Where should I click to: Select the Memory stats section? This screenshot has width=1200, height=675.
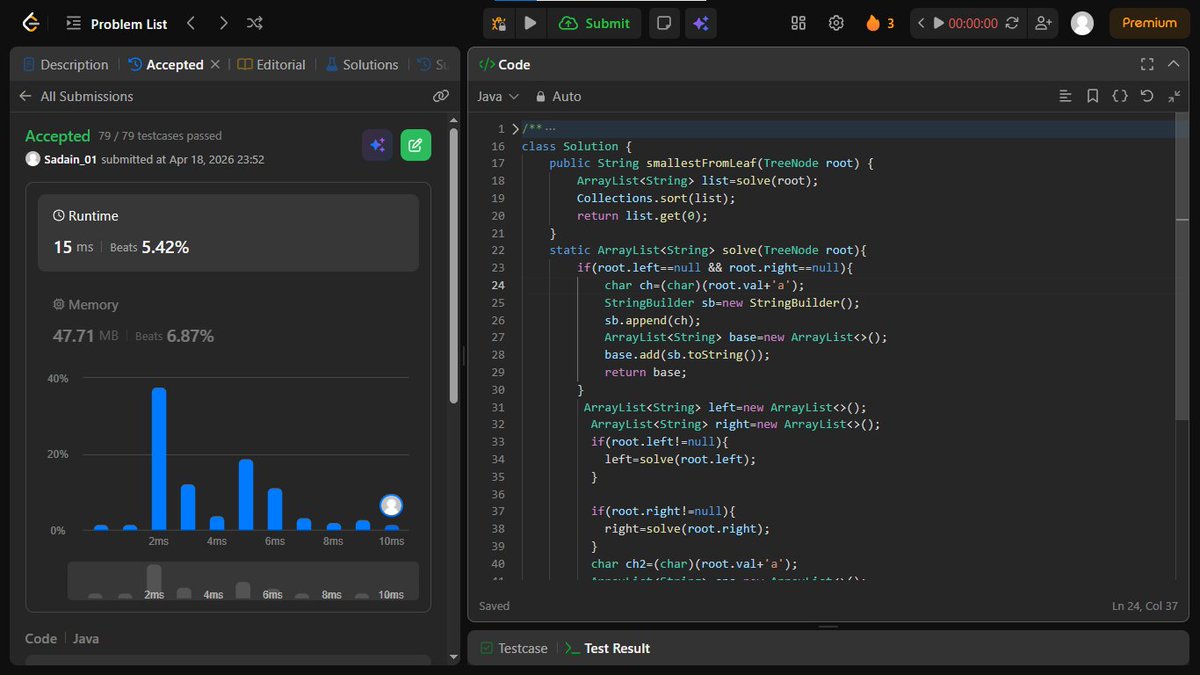click(x=228, y=321)
